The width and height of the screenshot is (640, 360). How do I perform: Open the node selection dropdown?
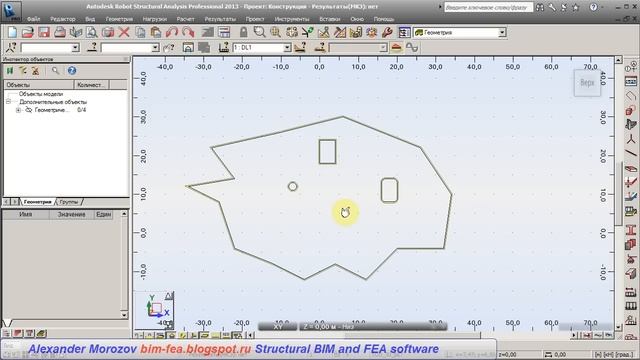pos(75,48)
